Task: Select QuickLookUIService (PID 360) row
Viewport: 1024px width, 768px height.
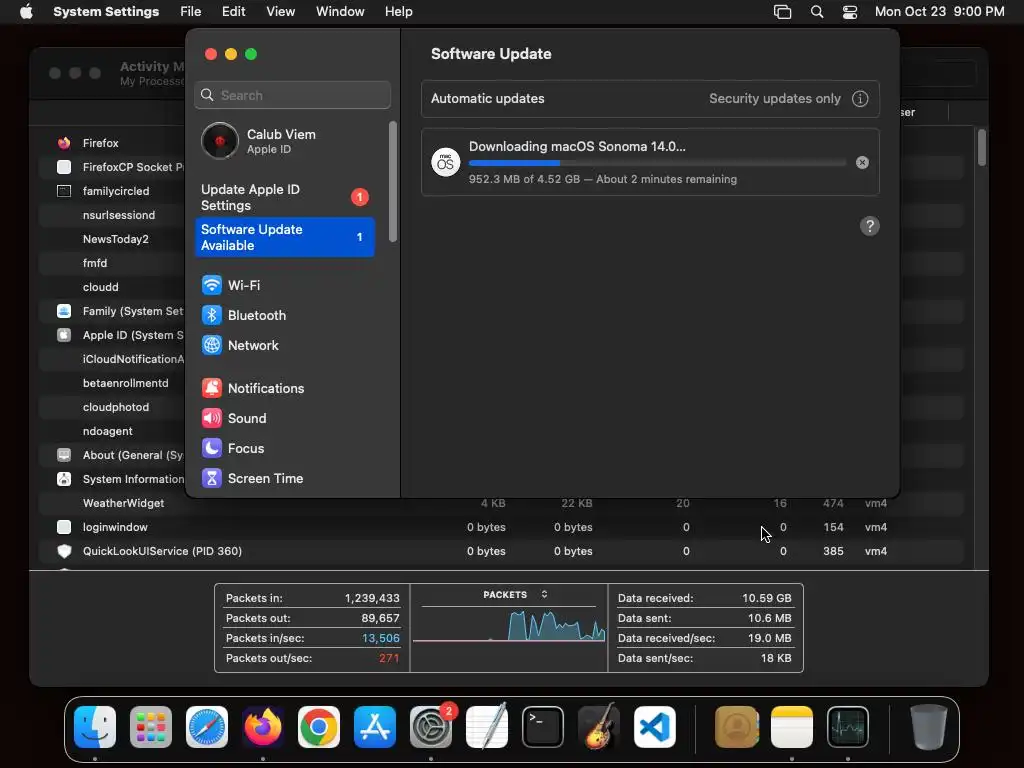Action: pos(502,551)
